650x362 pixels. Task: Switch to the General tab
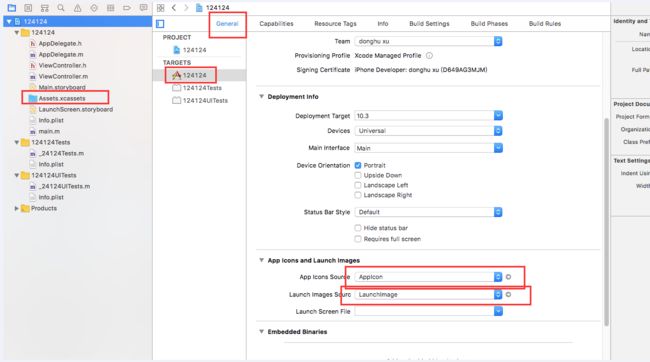click(x=227, y=24)
